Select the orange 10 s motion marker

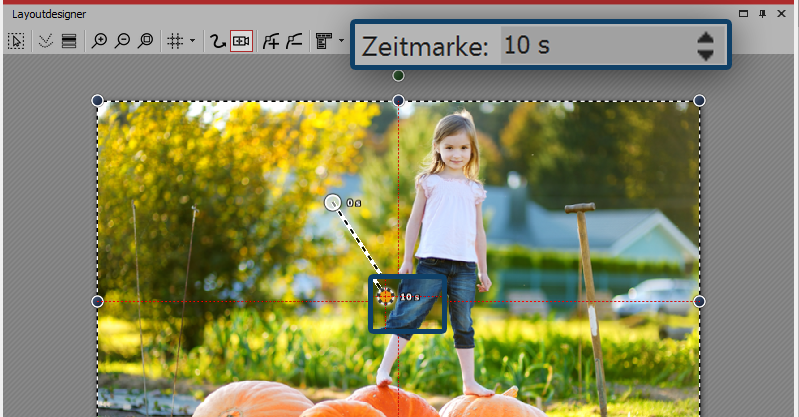[386, 296]
